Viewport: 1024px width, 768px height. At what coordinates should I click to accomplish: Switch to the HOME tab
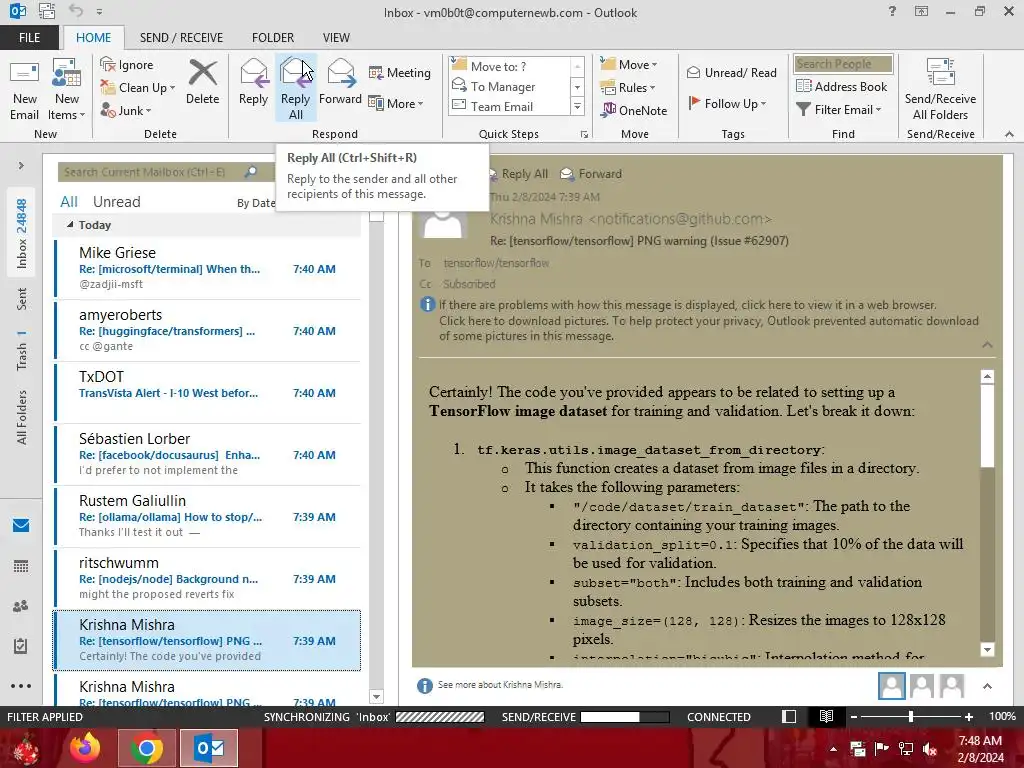click(93, 38)
